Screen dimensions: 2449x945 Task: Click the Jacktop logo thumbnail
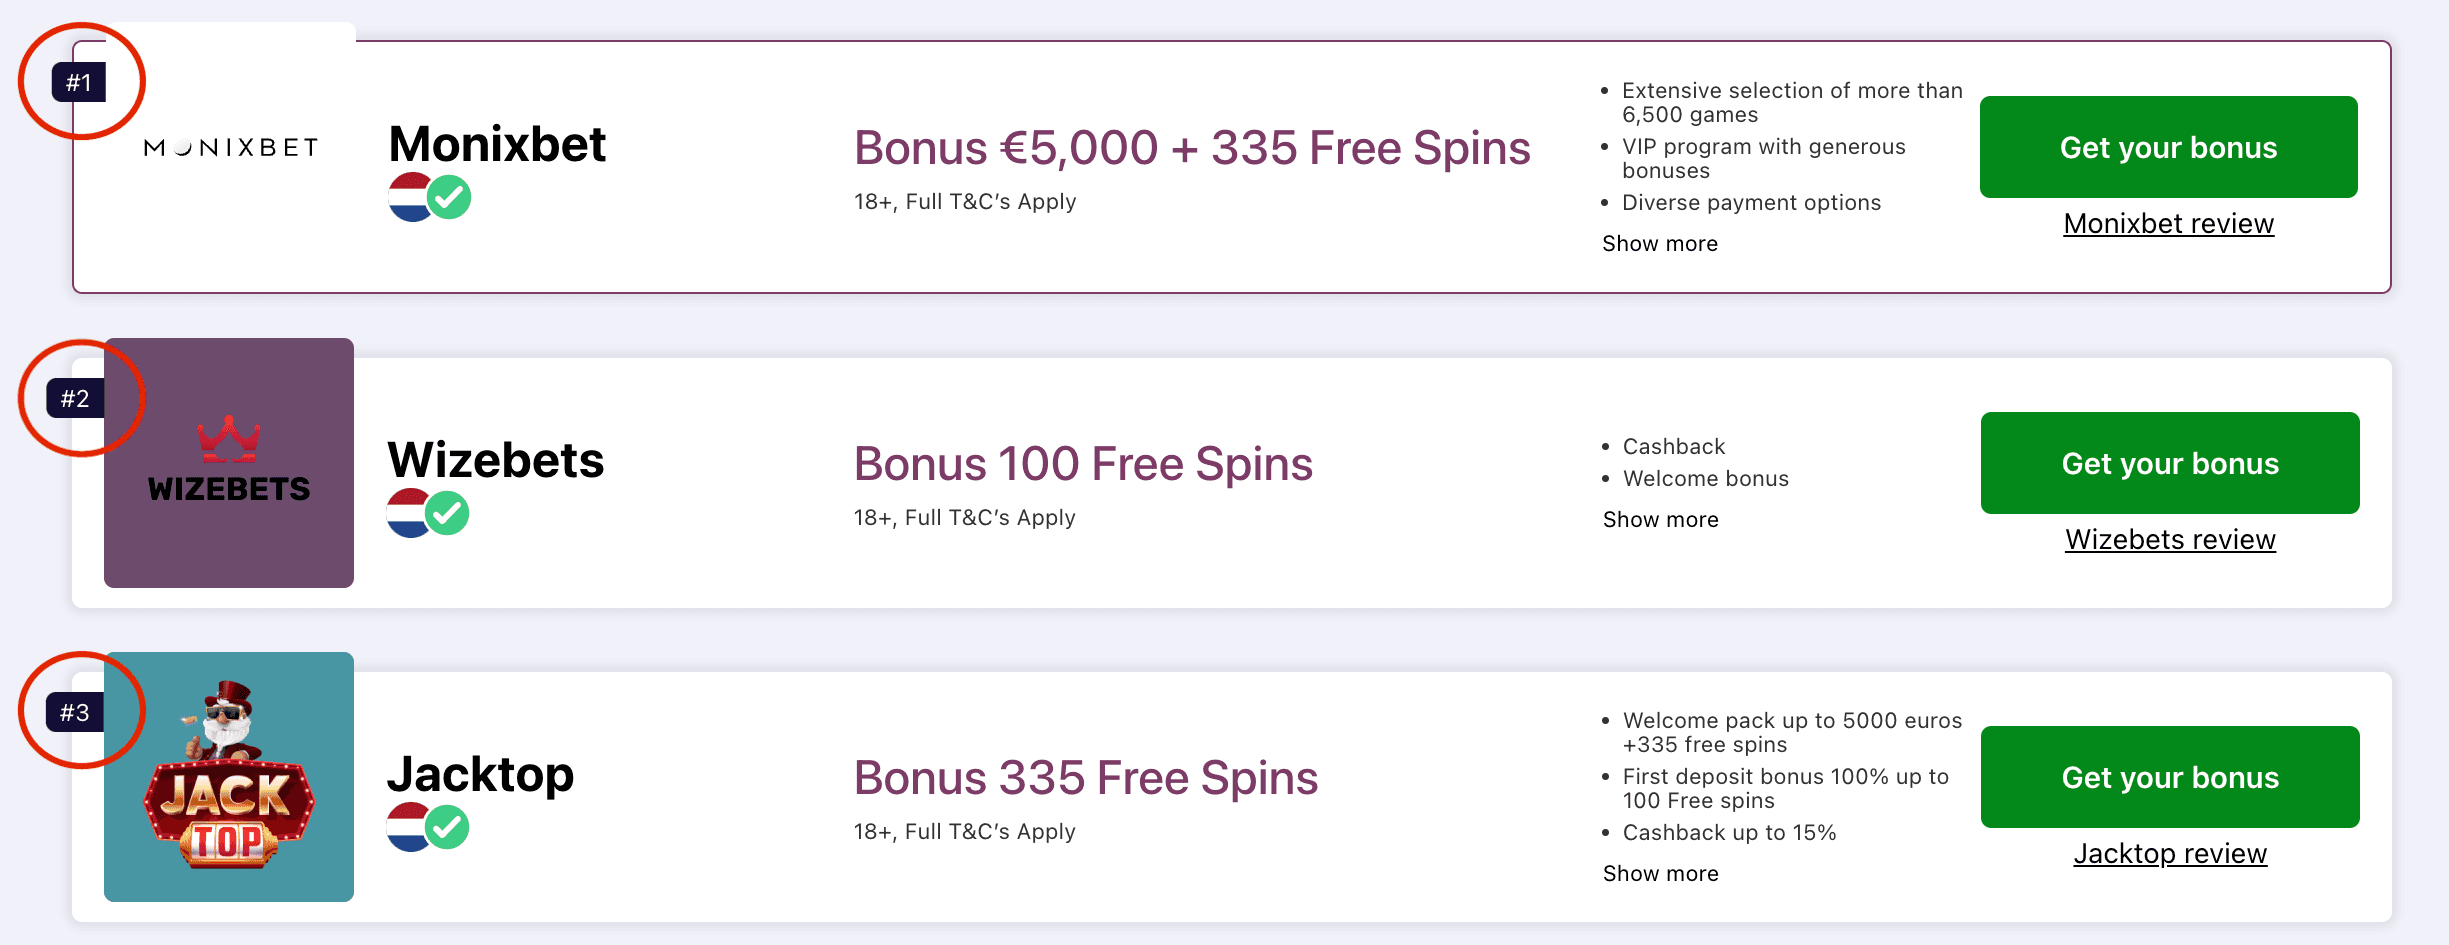pos(229,777)
